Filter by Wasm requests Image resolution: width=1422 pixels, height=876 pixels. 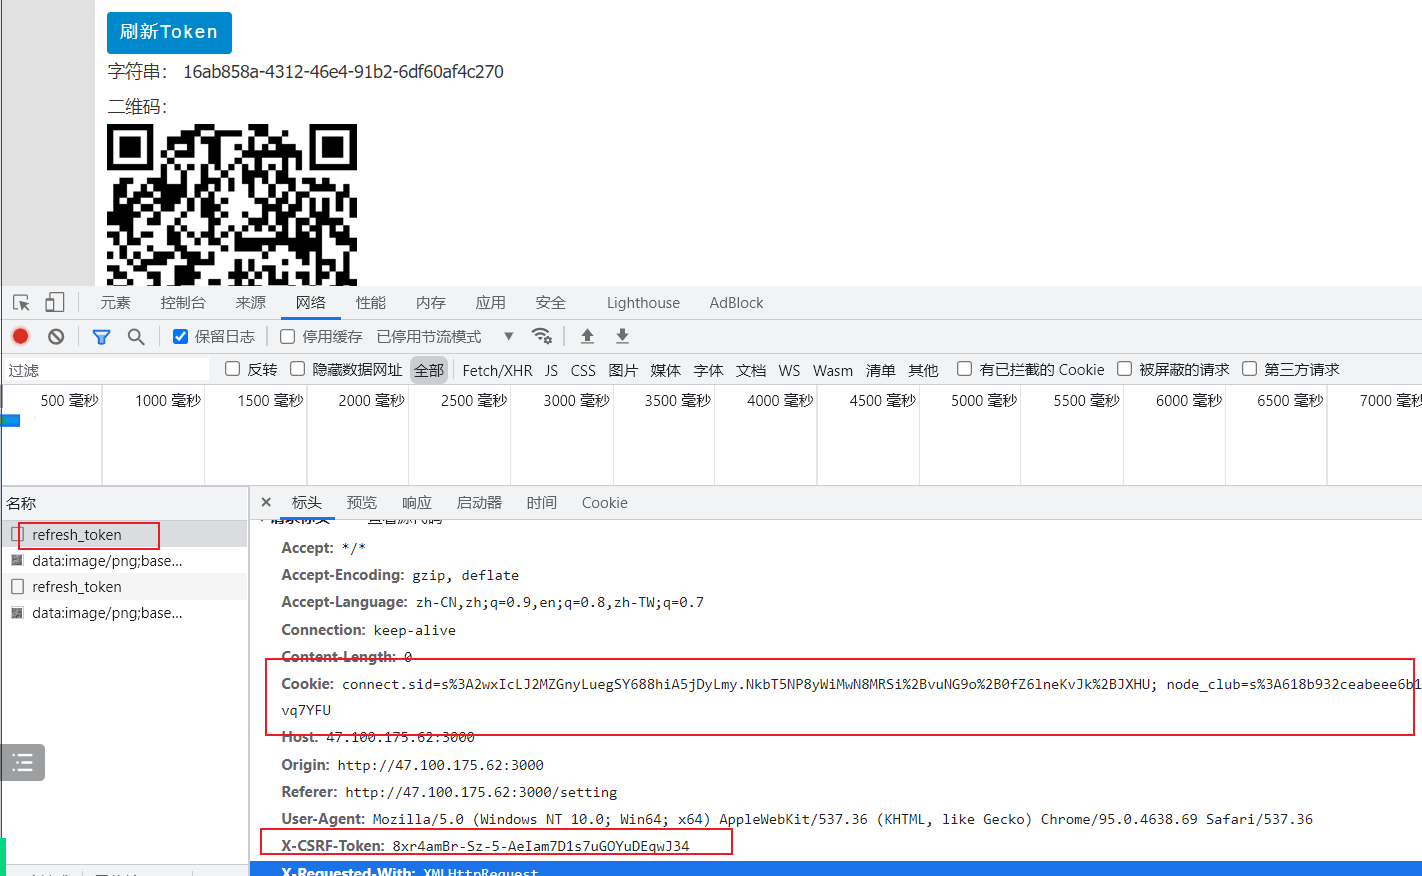click(x=833, y=370)
